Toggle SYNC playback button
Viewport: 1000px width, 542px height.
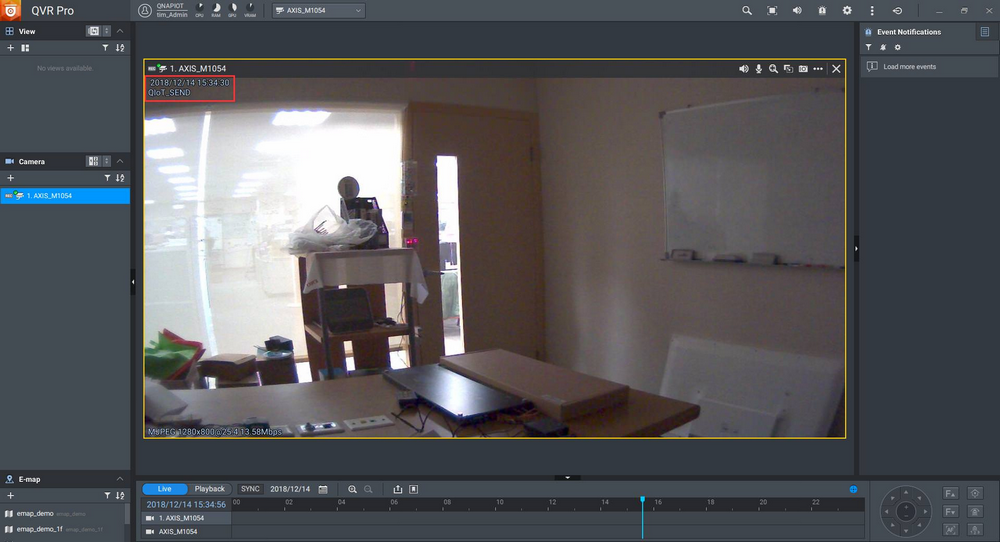tap(250, 489)
